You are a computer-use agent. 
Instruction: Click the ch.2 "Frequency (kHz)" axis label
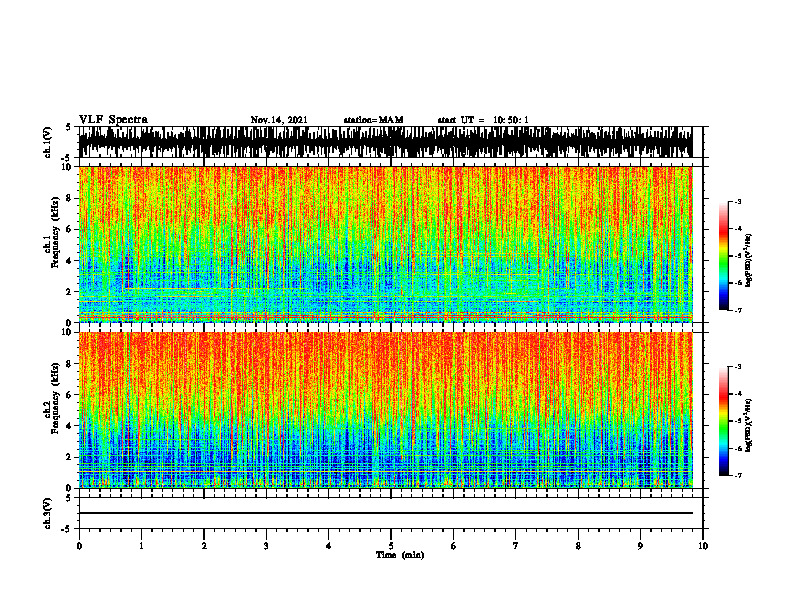tap(55, 398)
